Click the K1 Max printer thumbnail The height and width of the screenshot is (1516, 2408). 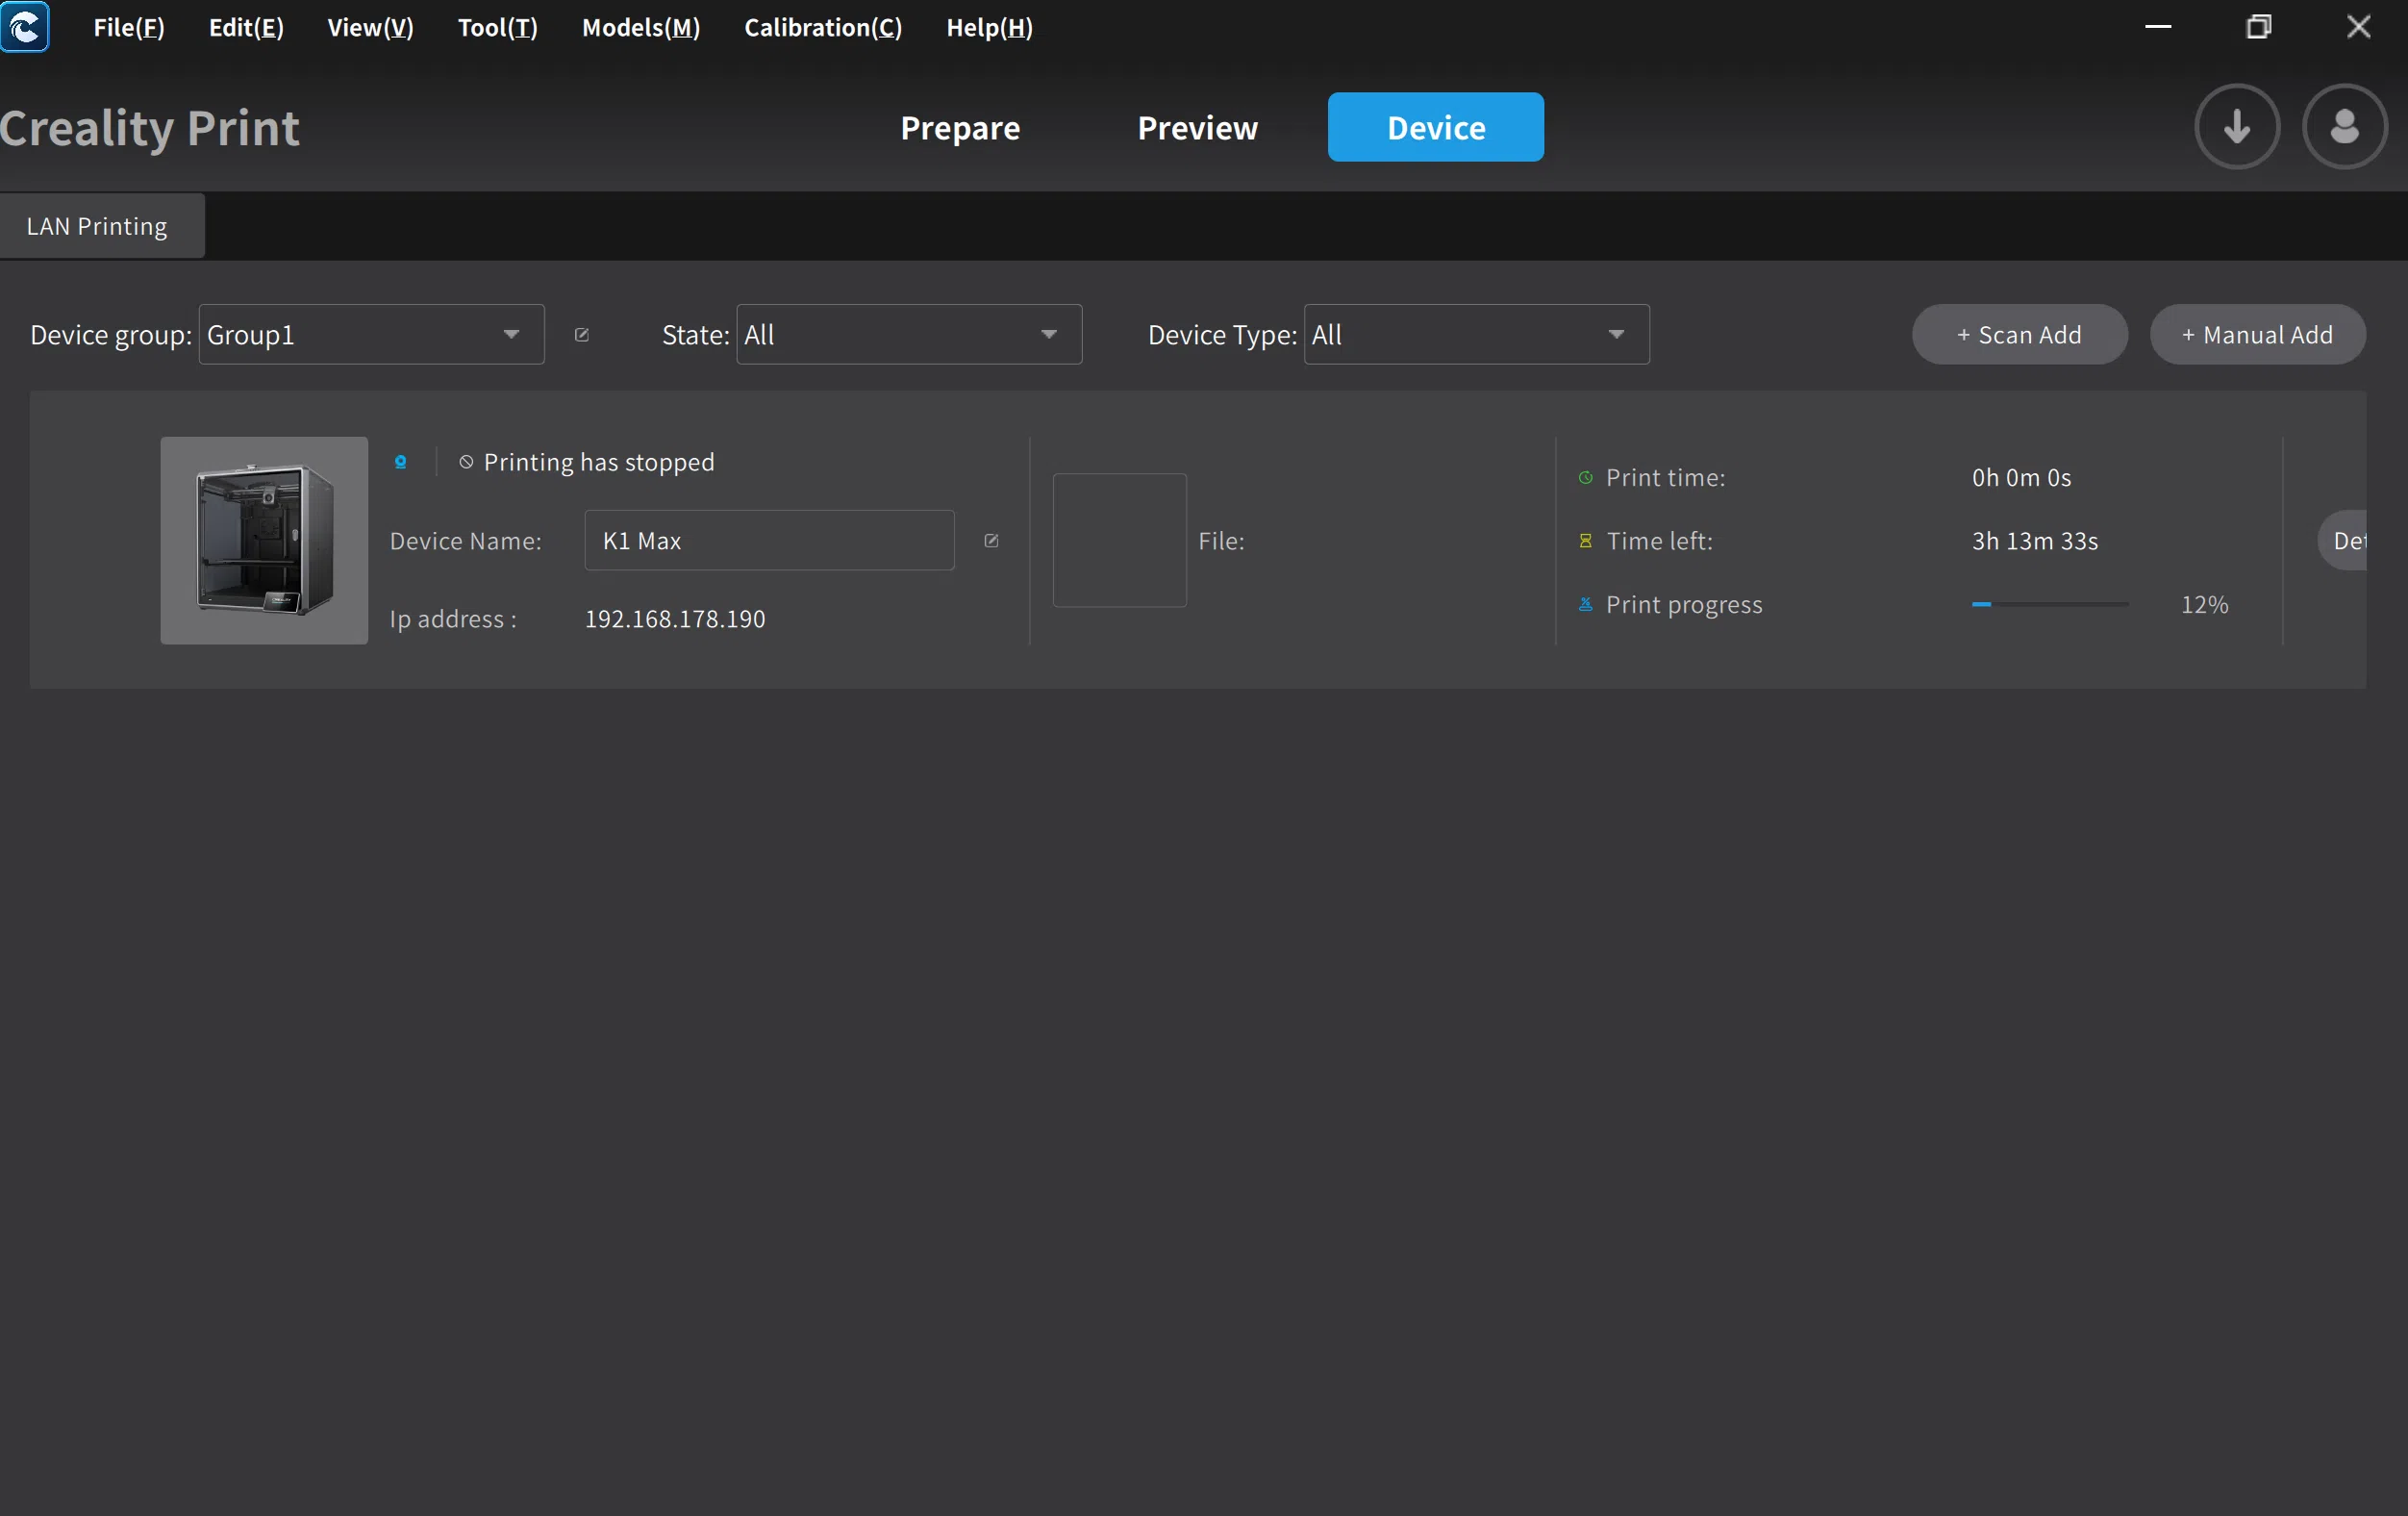[264, 541]
